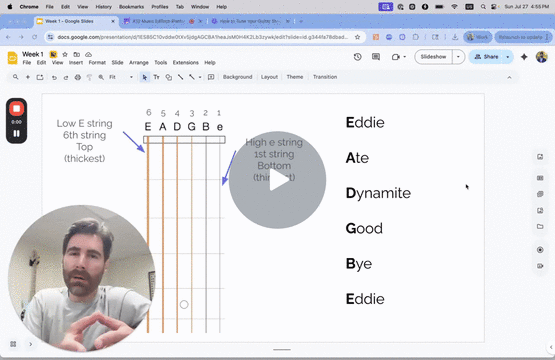Star the Week 1 presentation

click(65, 54)
